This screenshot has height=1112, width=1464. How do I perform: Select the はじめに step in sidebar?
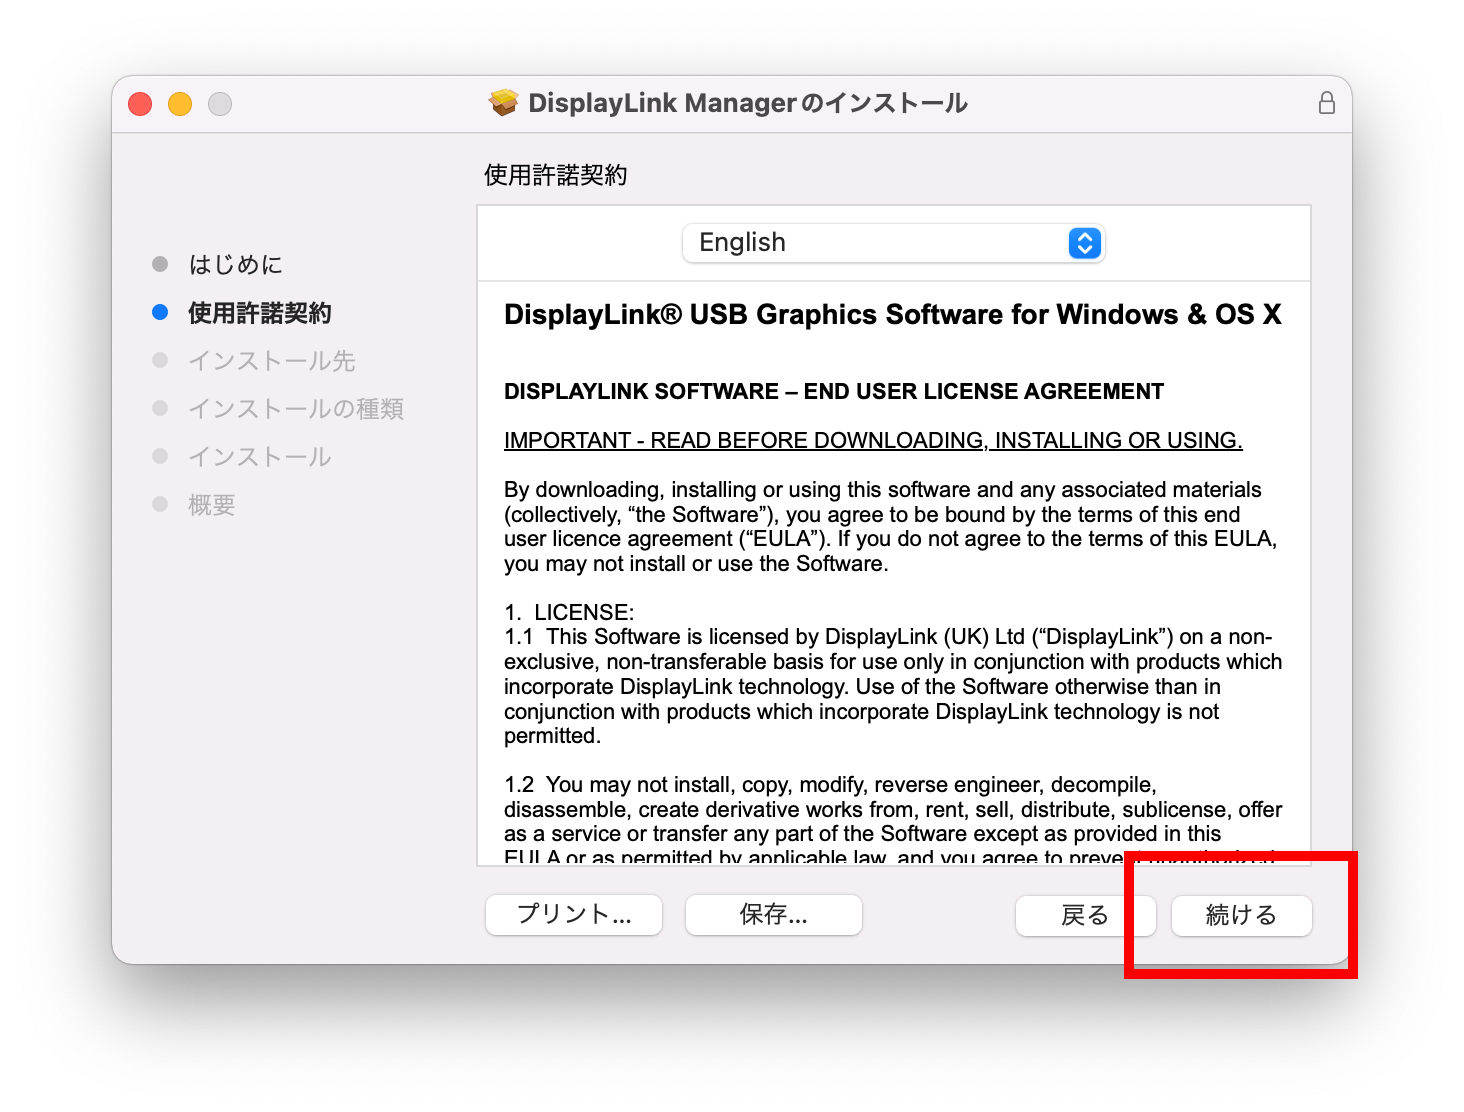(236, 265)
